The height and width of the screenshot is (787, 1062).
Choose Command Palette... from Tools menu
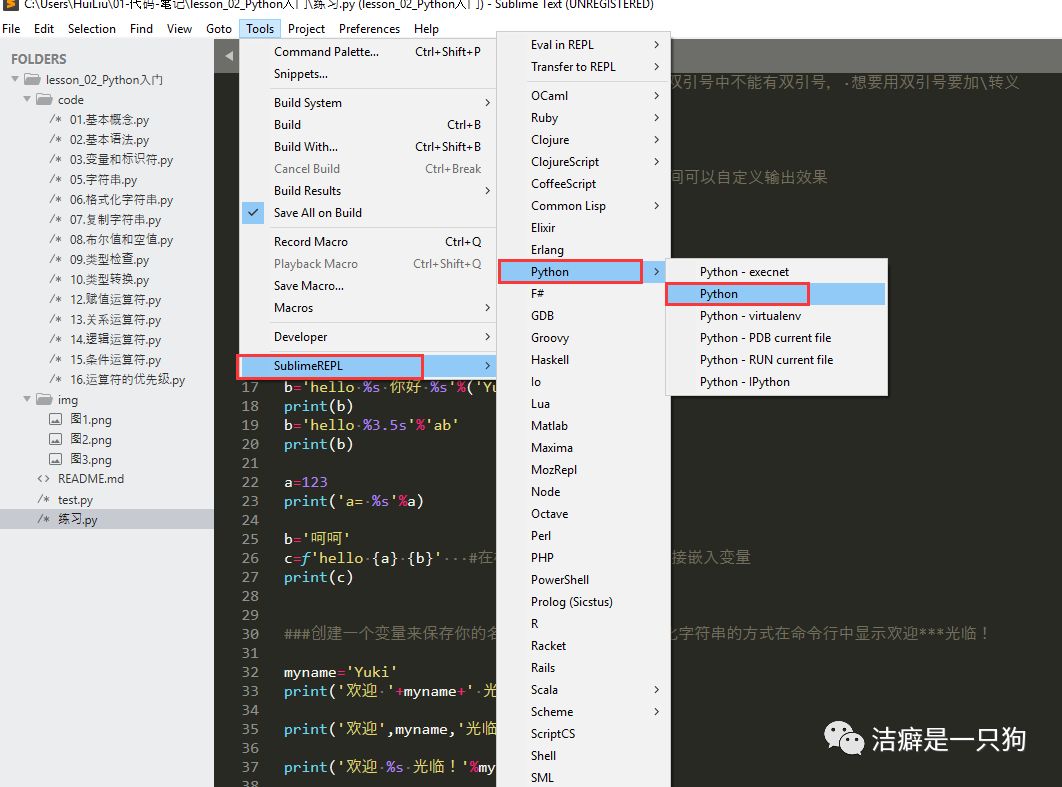click(x=368, y=51)
